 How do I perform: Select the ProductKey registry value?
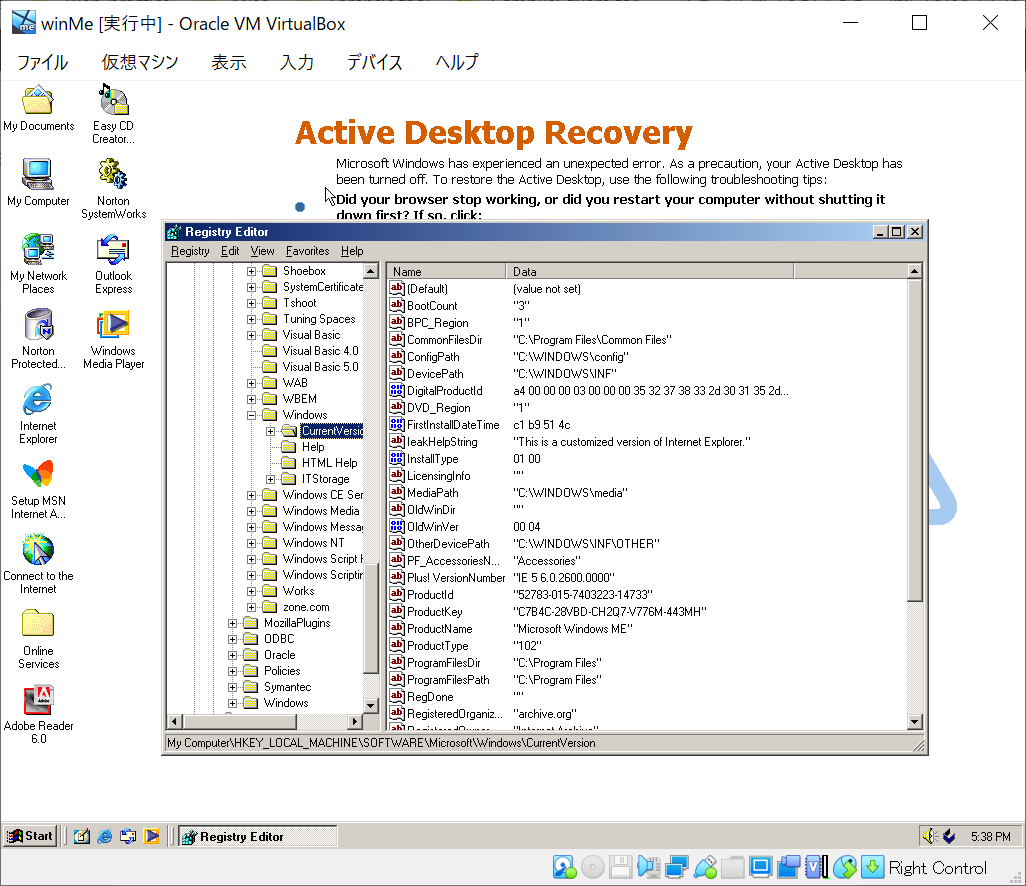click(434, 612)
